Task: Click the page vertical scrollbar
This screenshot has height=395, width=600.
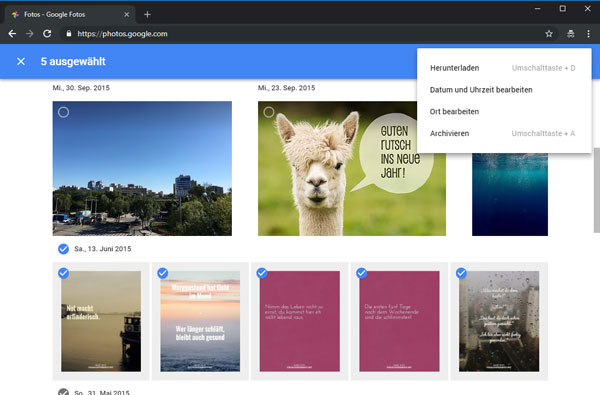Action: coord(597,190)
